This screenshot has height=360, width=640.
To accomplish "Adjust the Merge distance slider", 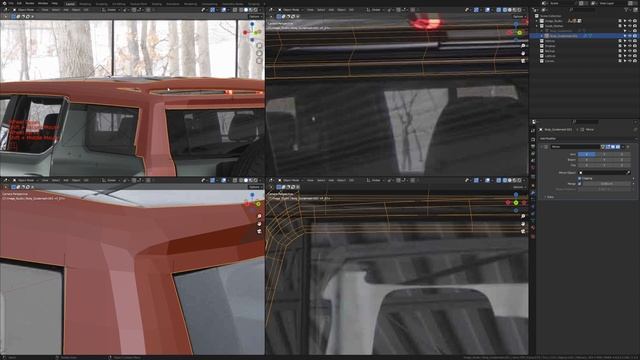I will coord(607,184).
